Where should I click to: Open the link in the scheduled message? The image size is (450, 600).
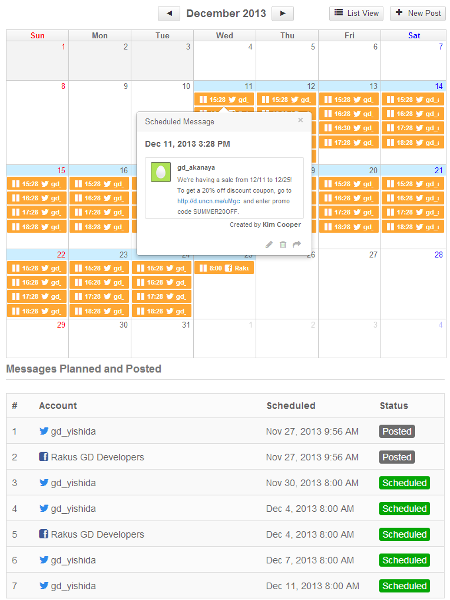coord(209,201)
